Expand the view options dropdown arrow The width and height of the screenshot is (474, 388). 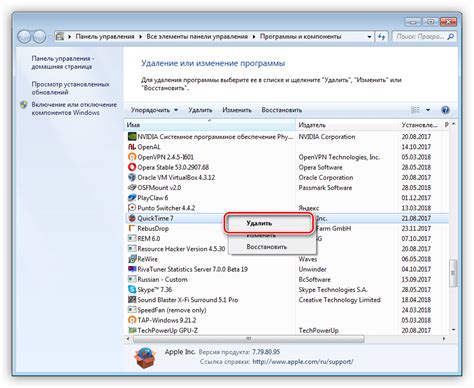click(x=428, y=110)
